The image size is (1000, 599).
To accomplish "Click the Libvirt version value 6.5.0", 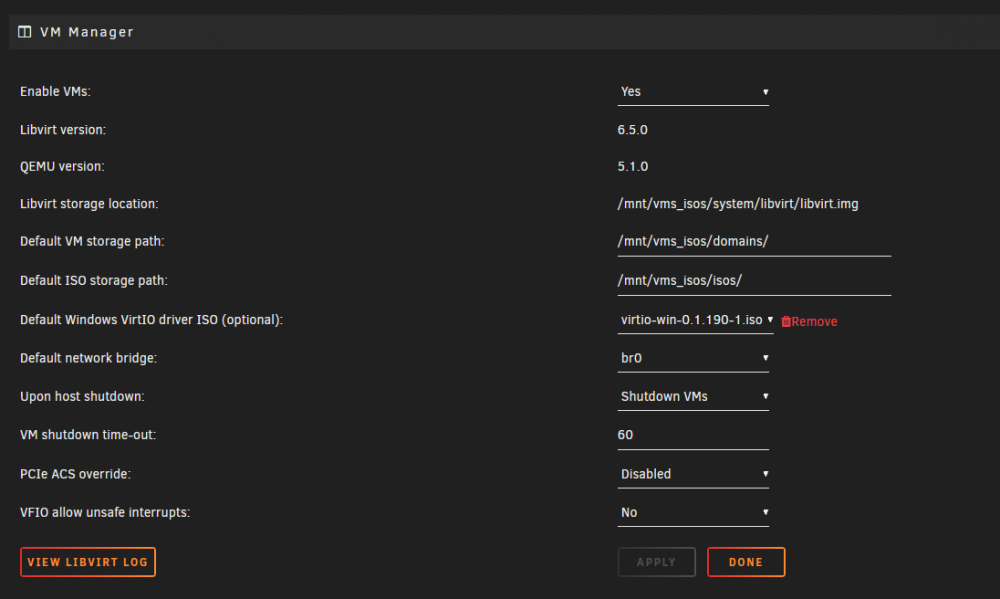I will (632, 130).
